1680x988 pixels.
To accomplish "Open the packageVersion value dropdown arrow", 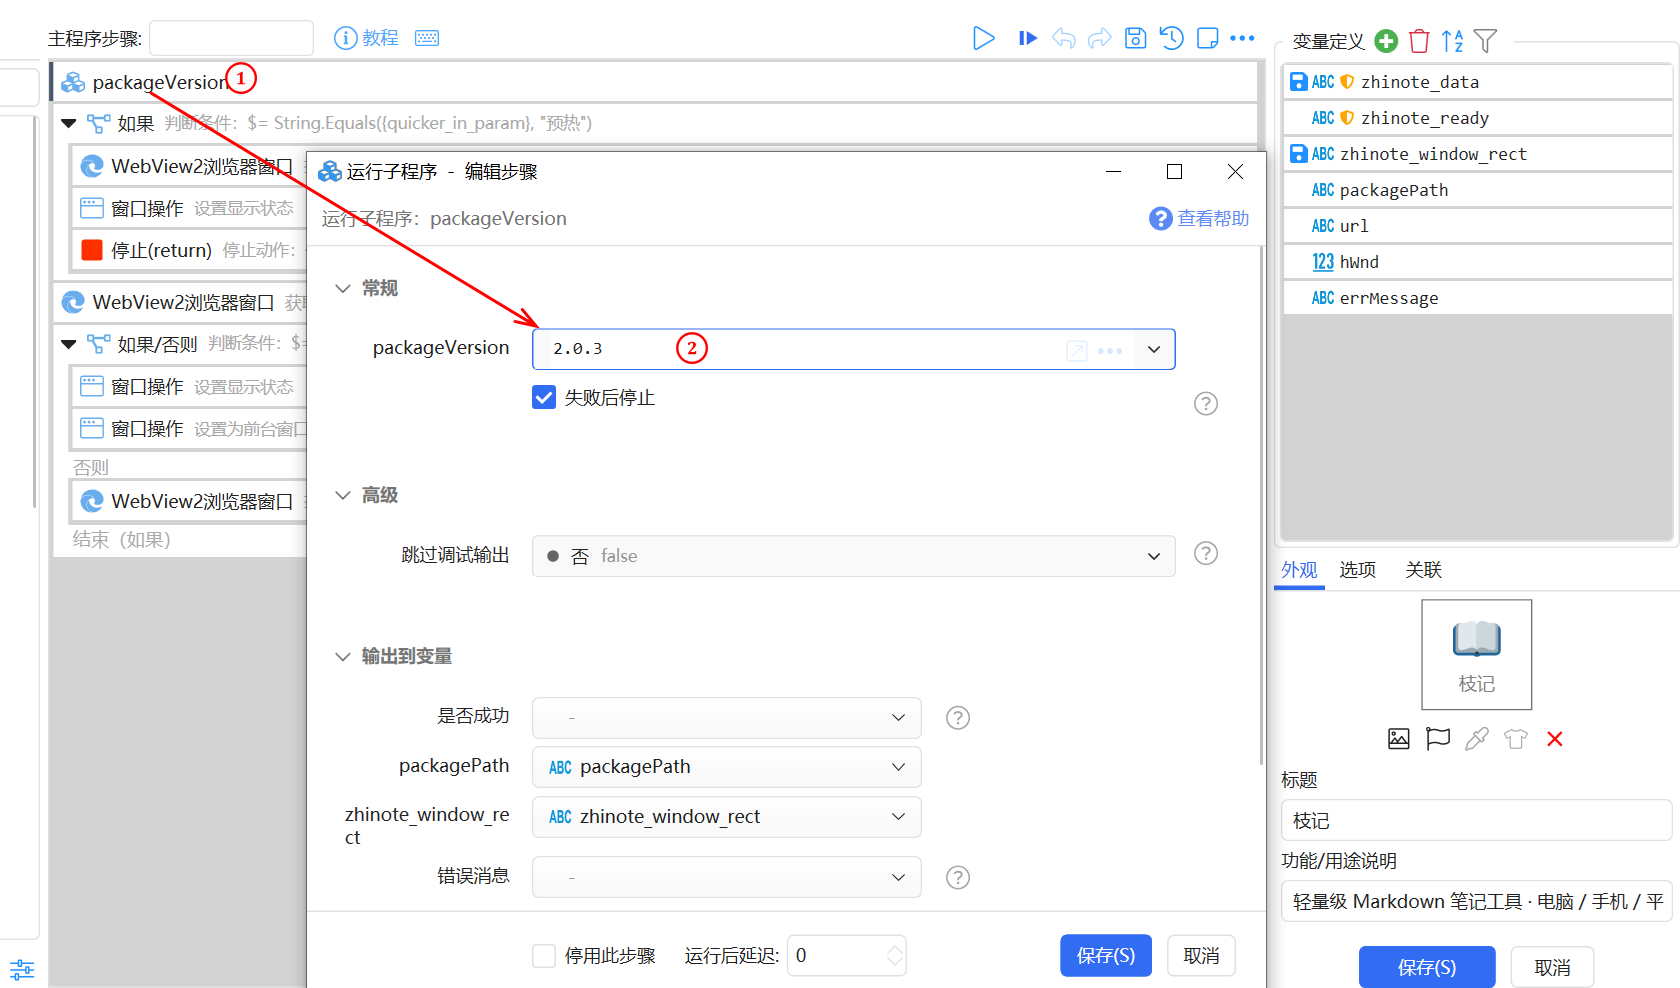I will (1154, 350).
